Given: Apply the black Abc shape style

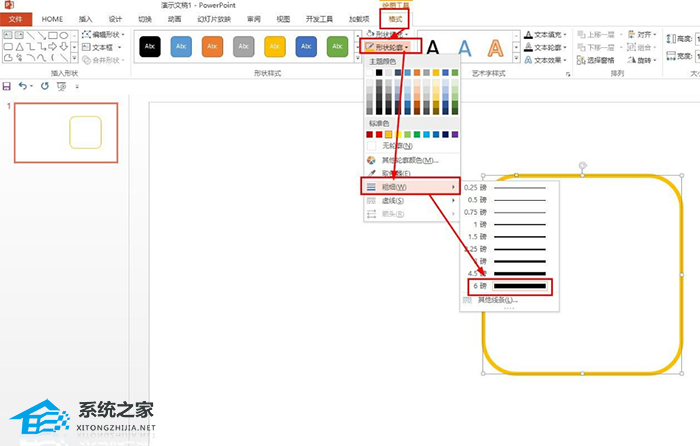Looking at the screenshot, I should (x=150, y=46).
